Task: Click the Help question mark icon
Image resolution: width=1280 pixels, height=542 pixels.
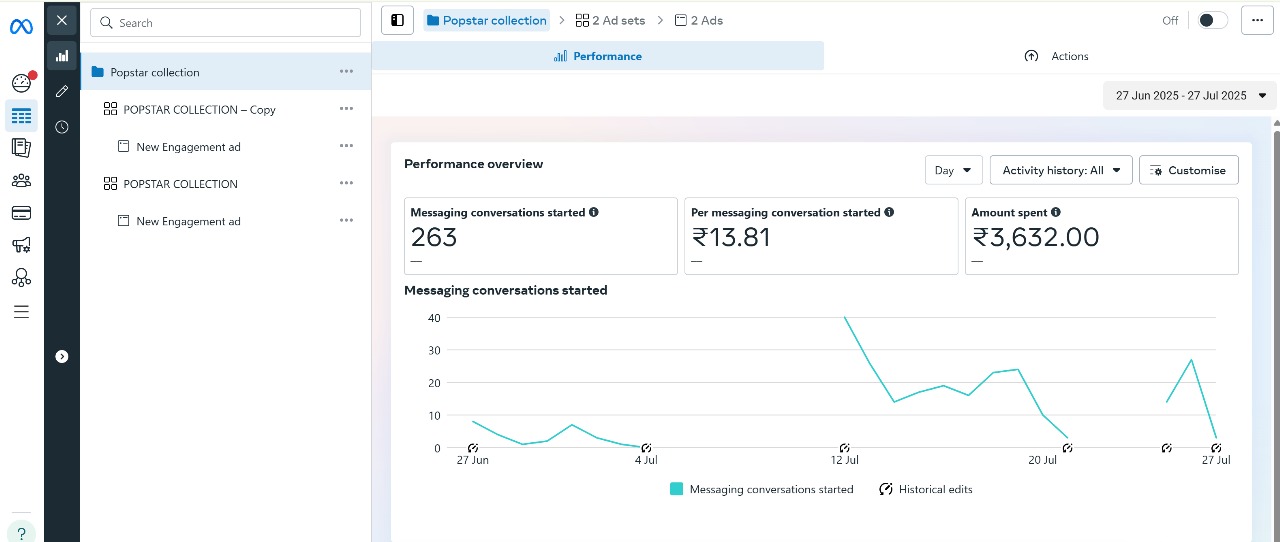Action: [x=21, y=533]
